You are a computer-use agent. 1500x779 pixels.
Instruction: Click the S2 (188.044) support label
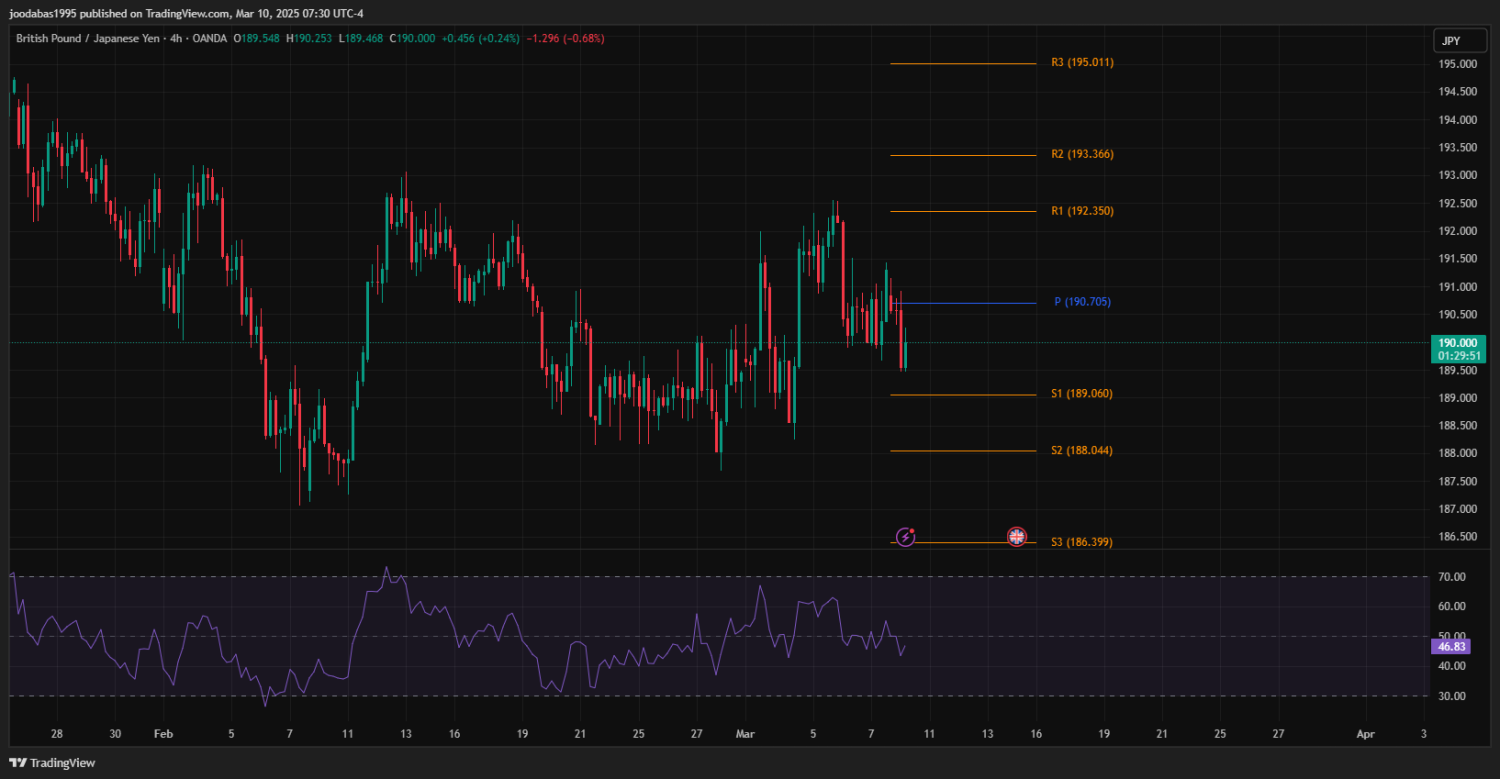coord(1081,451)
